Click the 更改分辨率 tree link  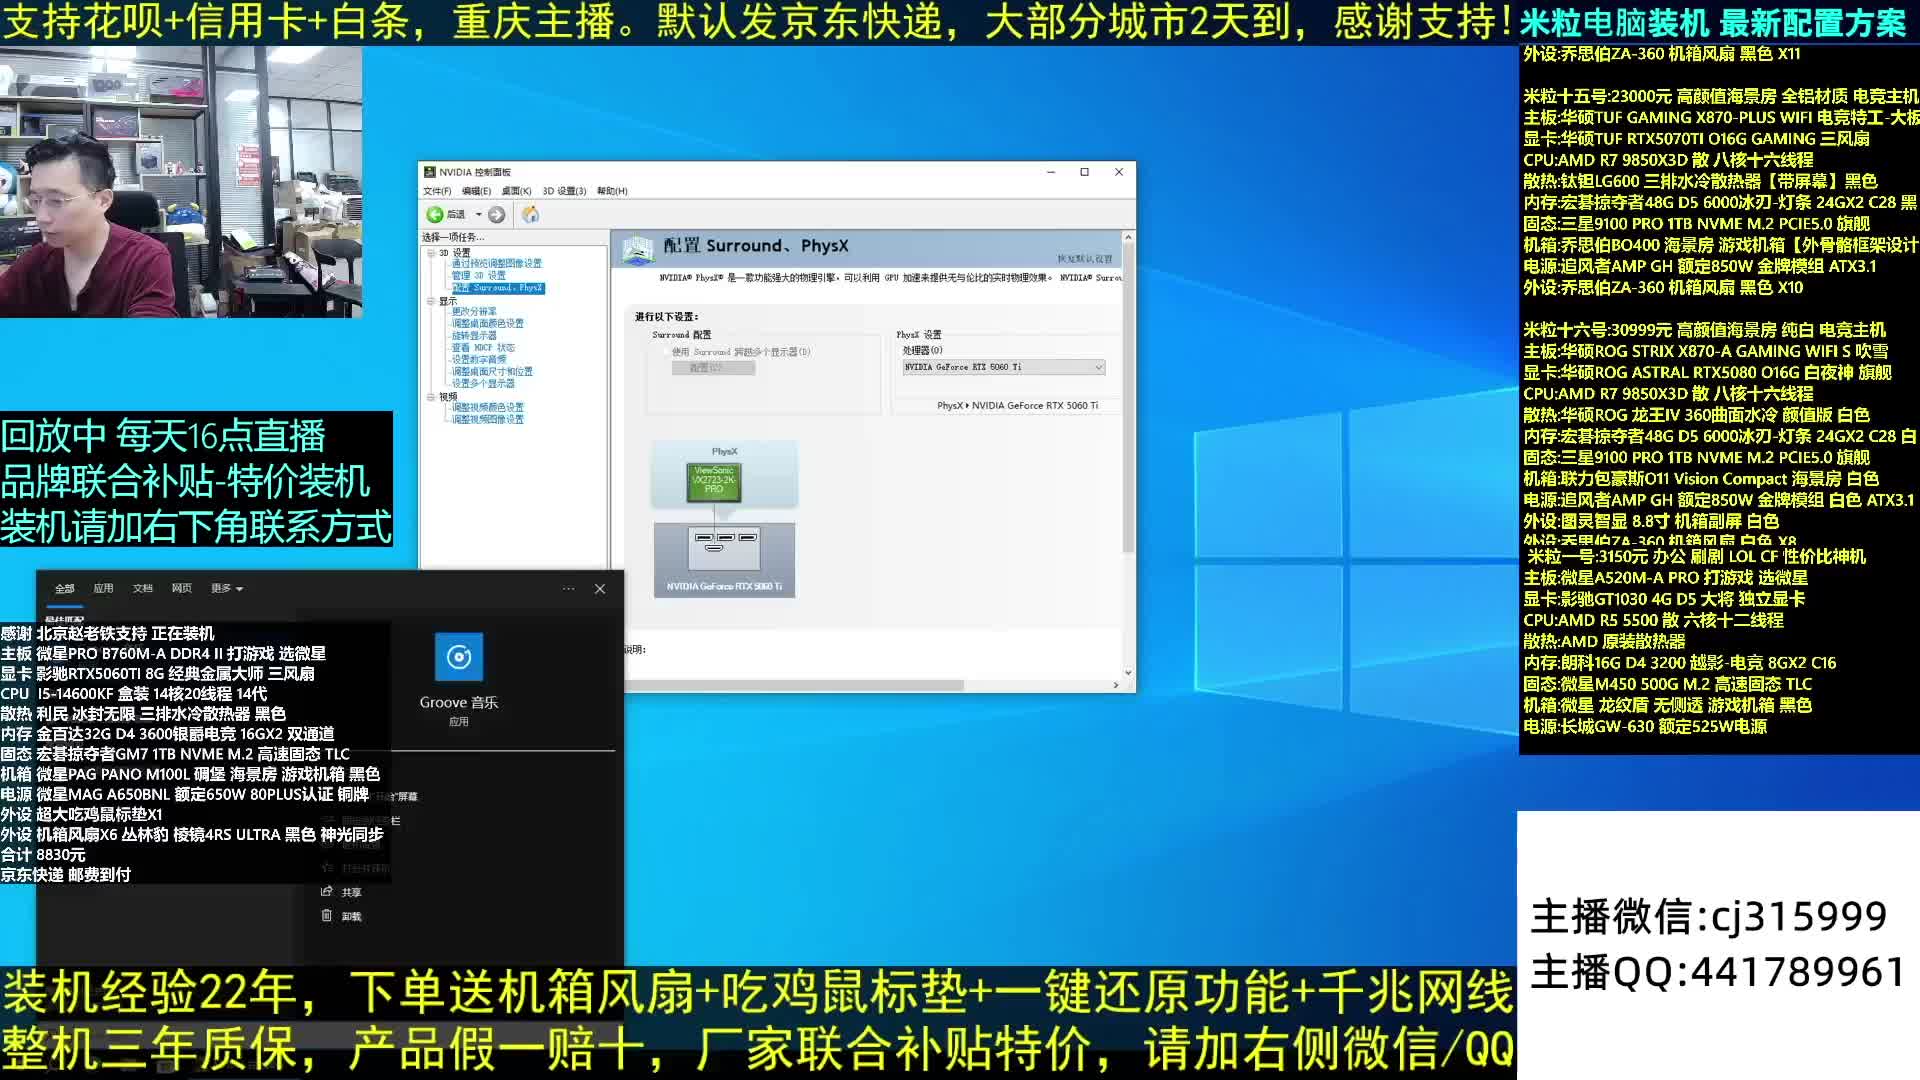[474, 311]
